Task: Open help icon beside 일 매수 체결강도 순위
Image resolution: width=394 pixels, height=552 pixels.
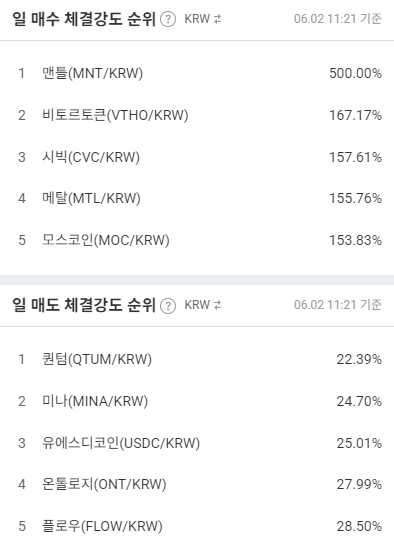Action: pos(168,19)
